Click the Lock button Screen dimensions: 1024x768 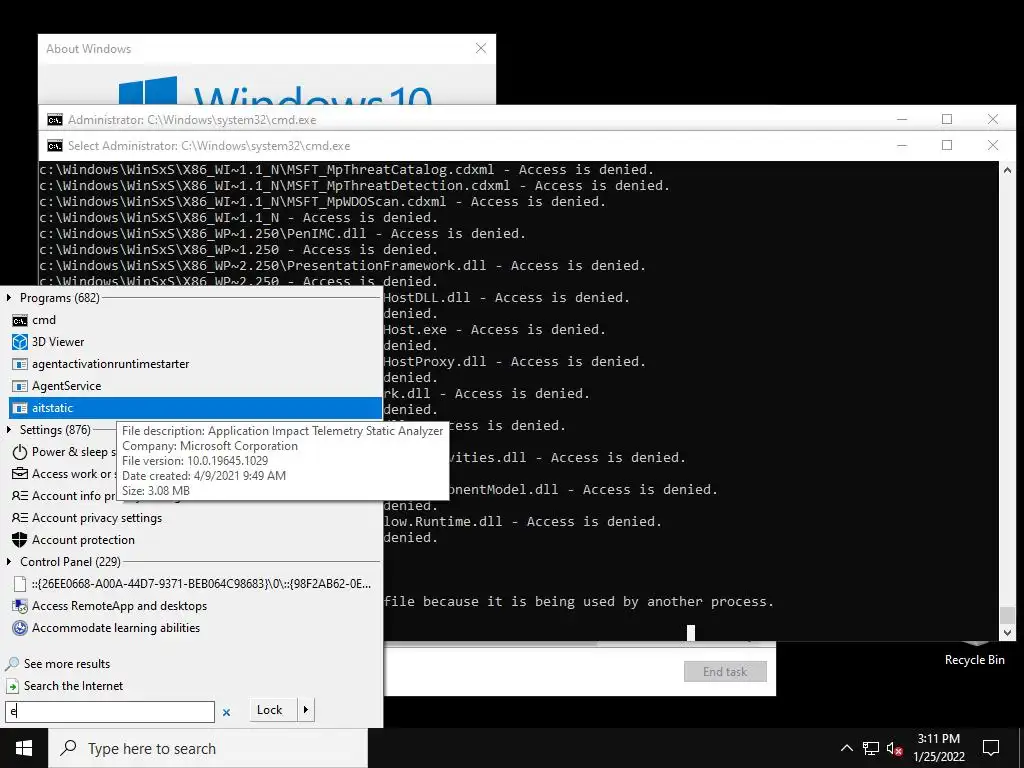click(273, 710)
